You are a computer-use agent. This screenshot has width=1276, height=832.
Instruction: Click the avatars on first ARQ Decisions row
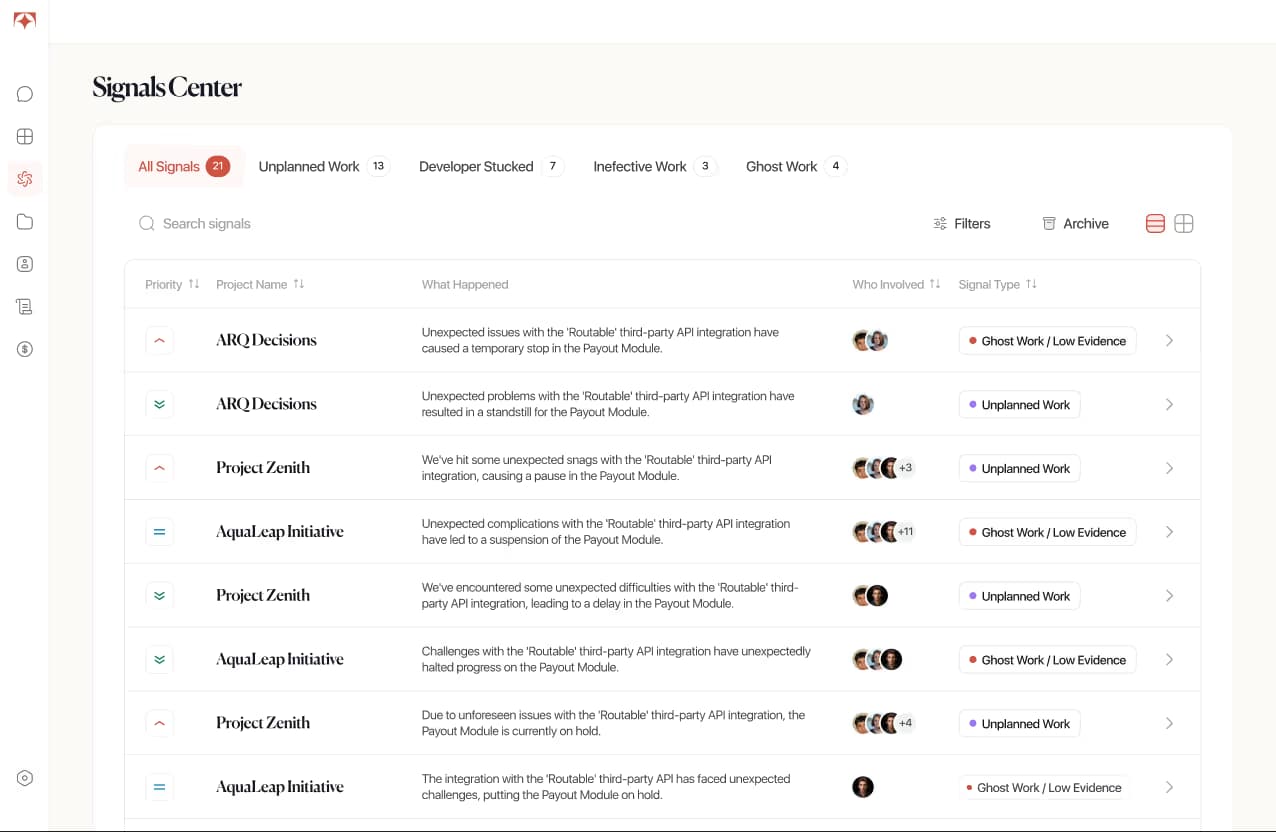tap(870, 341)
